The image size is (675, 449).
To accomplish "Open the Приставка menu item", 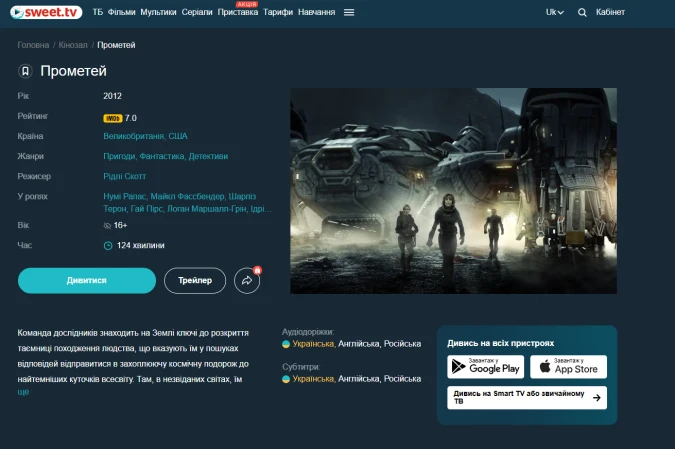I will point(238,12).
